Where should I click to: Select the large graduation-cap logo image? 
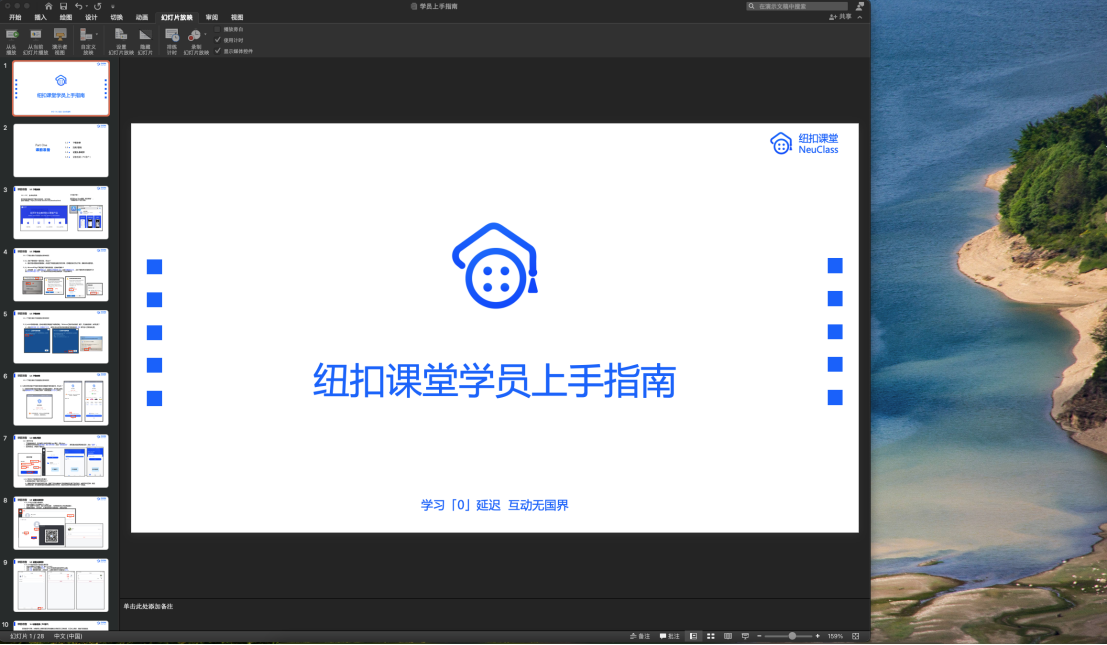(495, 265)
